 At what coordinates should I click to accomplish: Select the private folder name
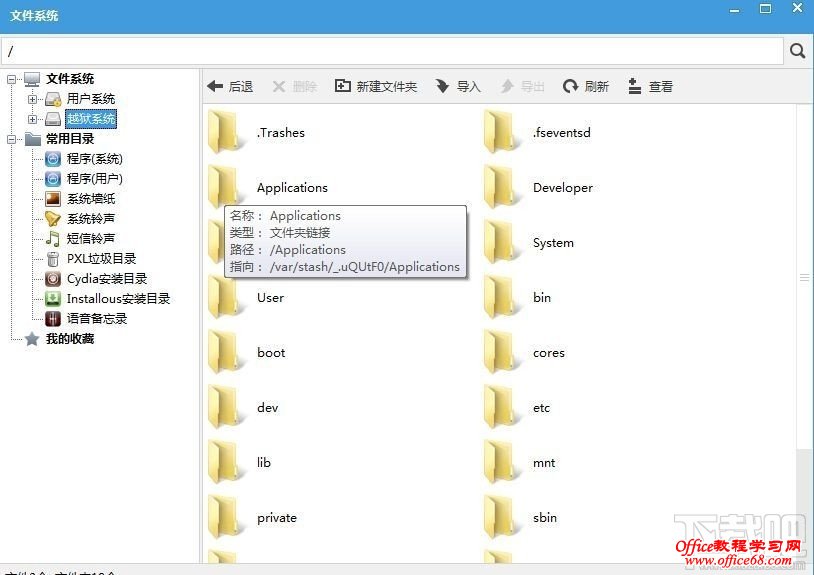(277, 518)
